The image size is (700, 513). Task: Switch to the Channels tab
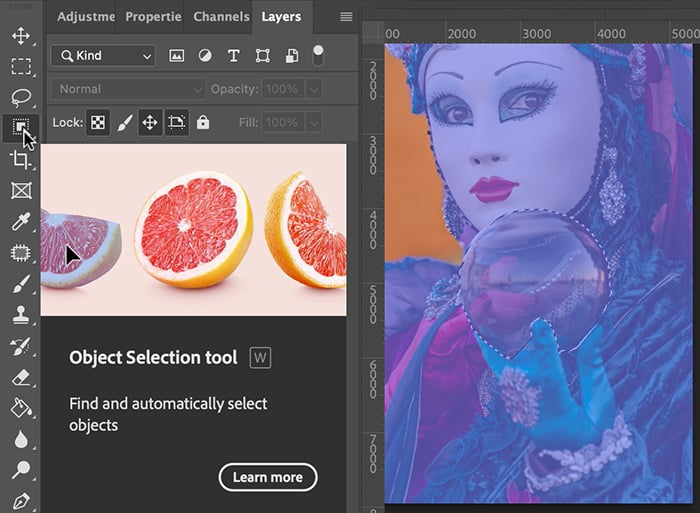[x=221, y=17]
